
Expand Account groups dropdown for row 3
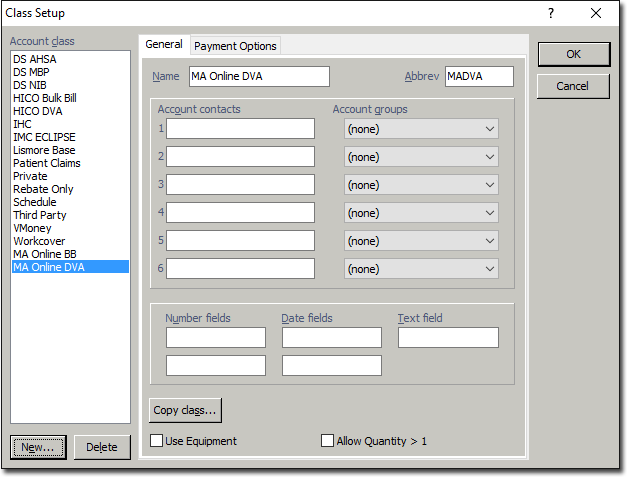pyautogui.click(x=421, y=185)
